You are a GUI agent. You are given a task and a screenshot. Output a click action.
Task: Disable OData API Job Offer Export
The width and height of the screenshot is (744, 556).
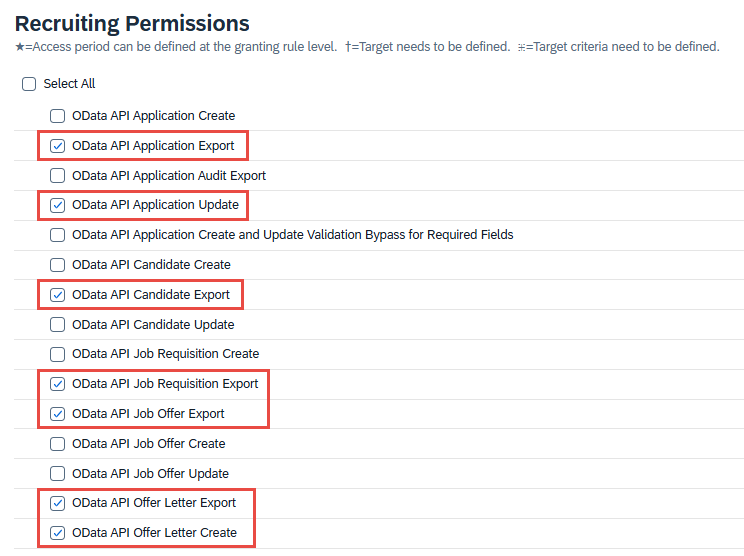tap(58, 414)
